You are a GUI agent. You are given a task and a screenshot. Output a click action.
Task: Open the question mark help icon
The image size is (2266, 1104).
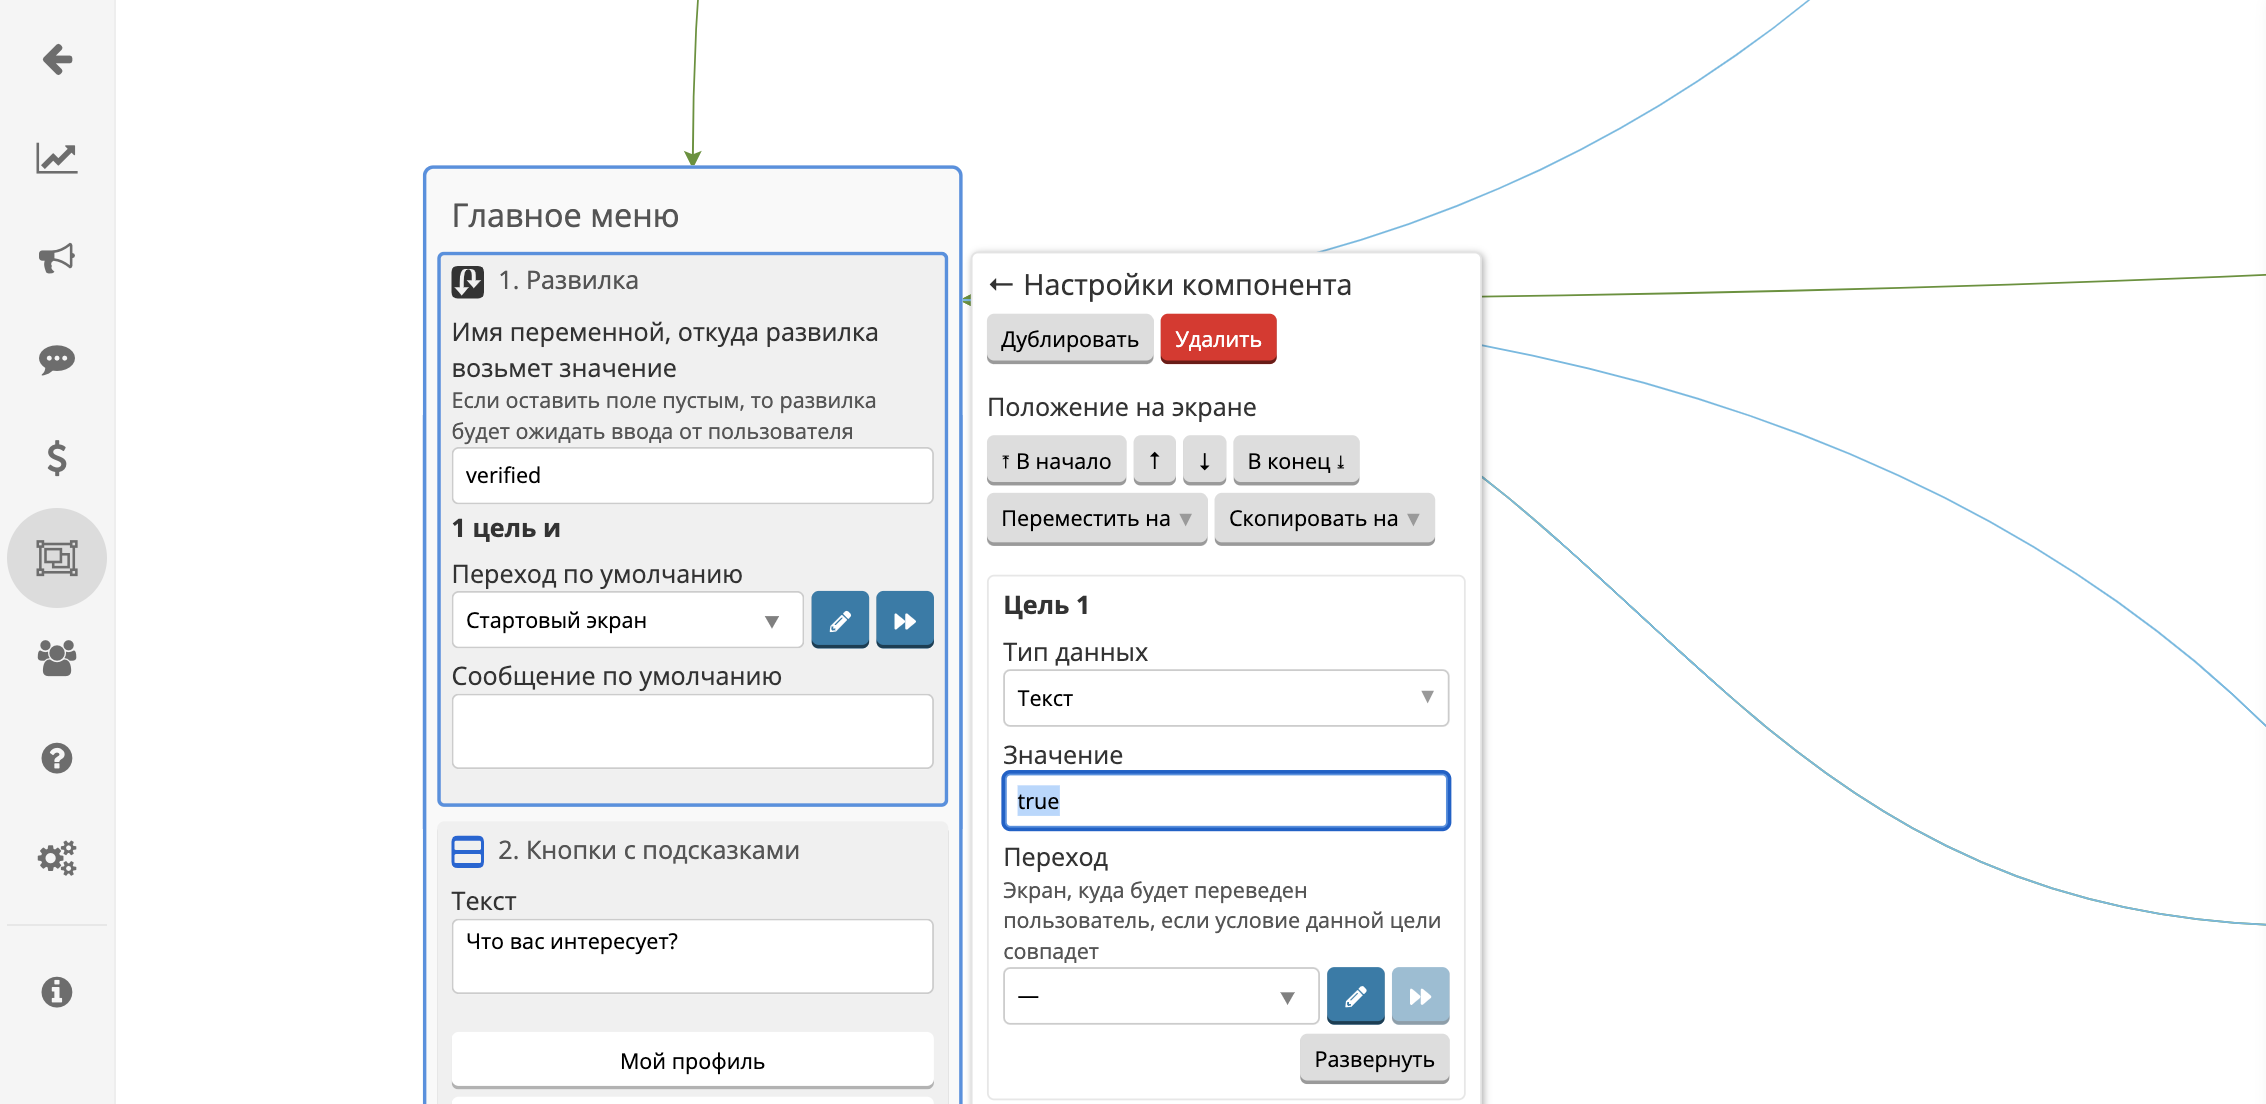pyautogui.click(x=57, y=758)
